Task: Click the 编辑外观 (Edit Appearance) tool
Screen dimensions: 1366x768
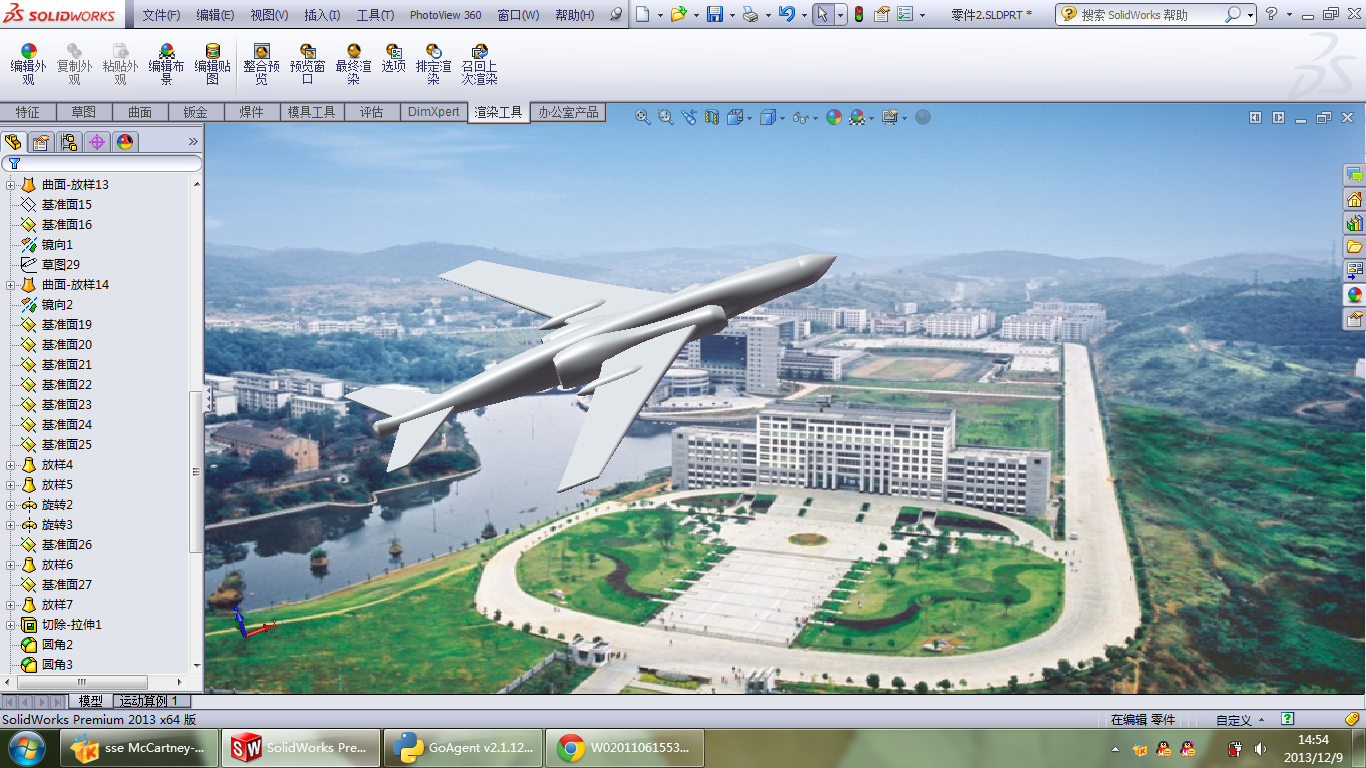Action: 28,64
